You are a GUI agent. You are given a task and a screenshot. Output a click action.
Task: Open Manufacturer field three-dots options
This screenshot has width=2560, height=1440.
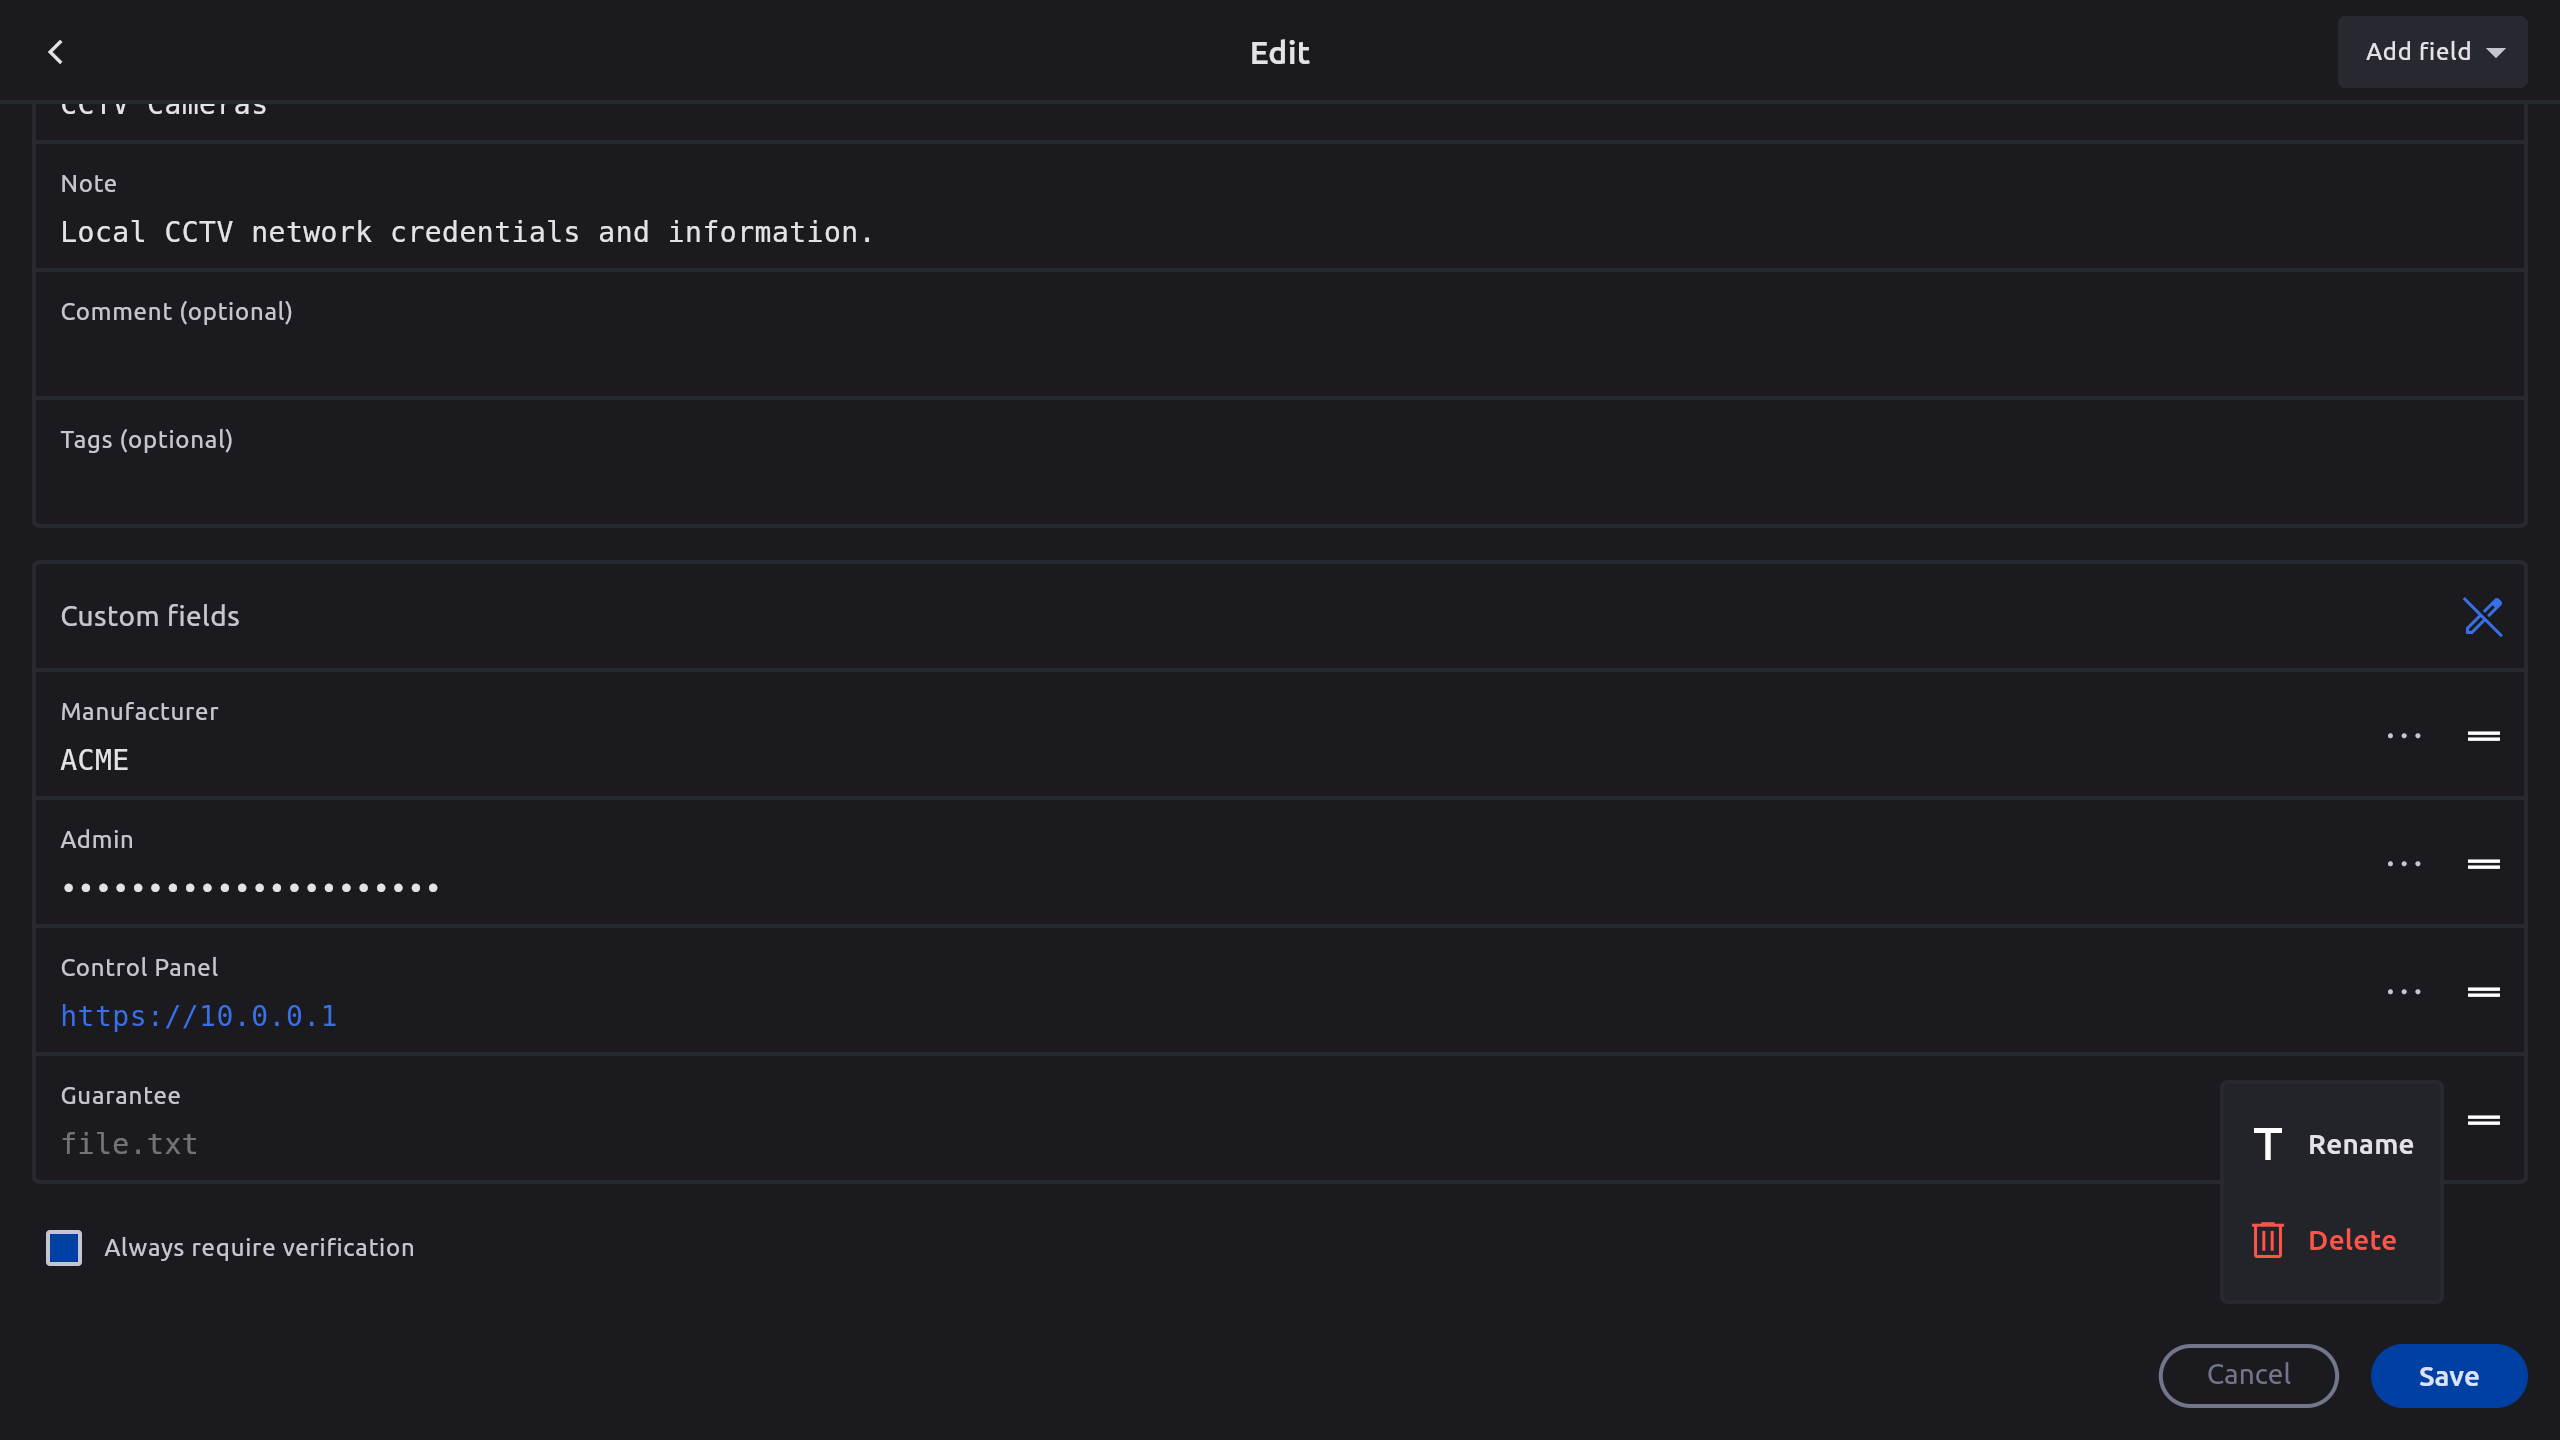[x=2404, y=736]
